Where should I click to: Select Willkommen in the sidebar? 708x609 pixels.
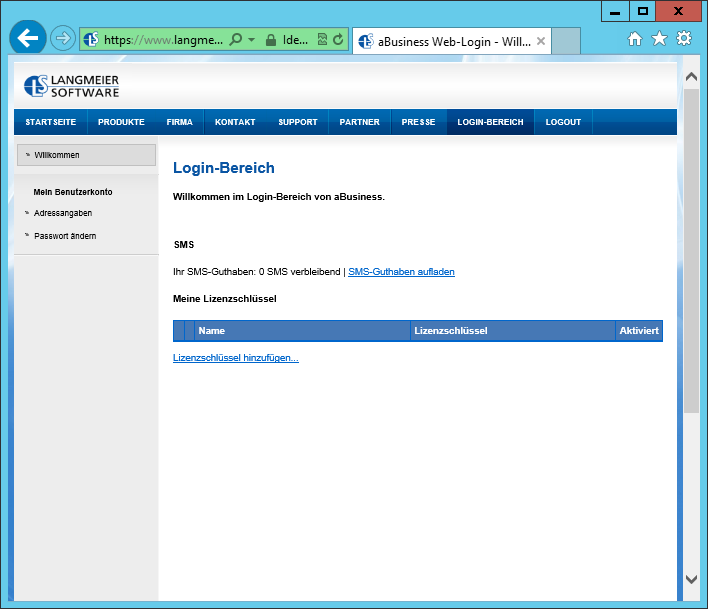86,155
